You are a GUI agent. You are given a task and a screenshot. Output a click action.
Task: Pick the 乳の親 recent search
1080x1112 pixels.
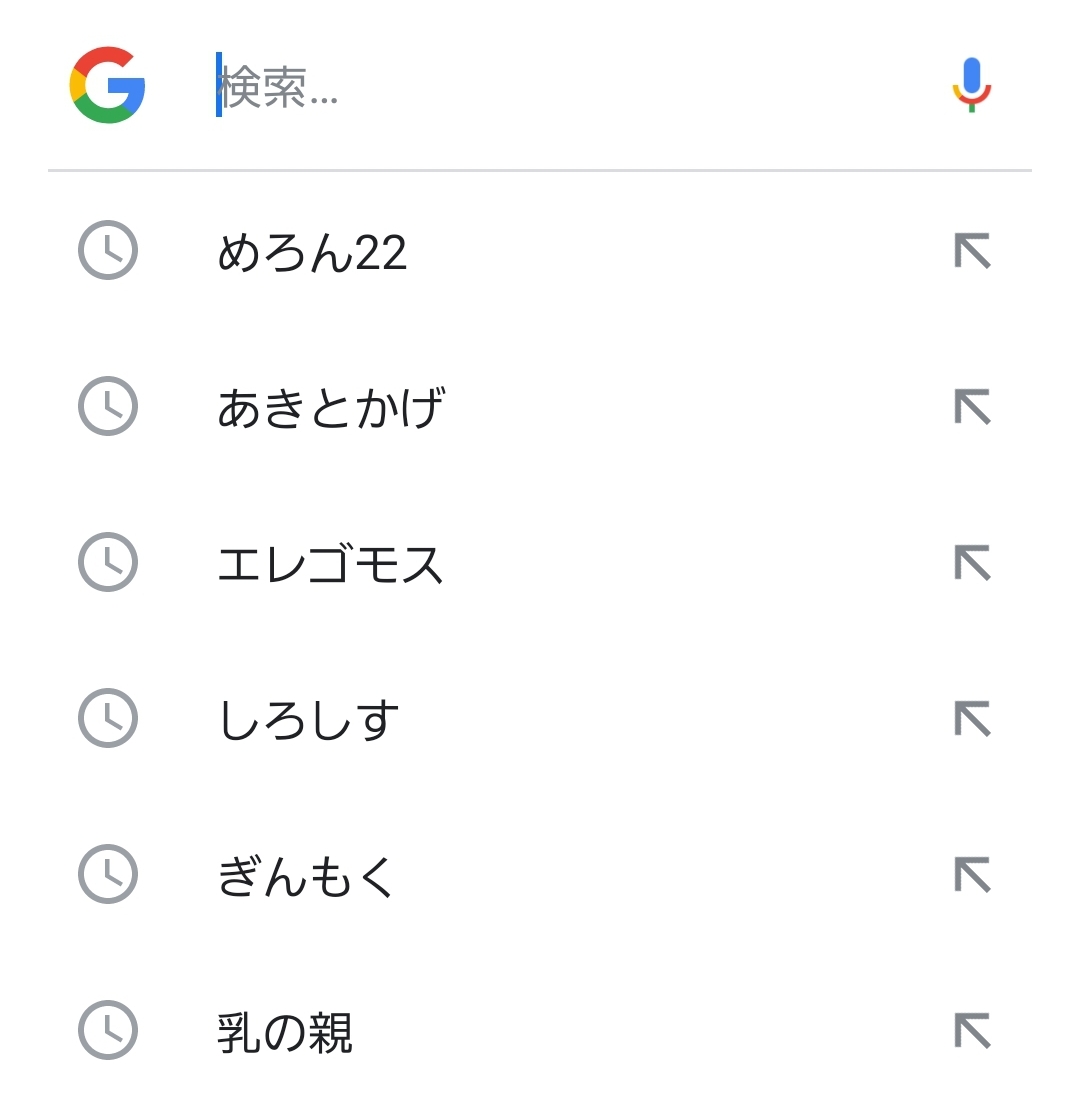[285, 1032]
